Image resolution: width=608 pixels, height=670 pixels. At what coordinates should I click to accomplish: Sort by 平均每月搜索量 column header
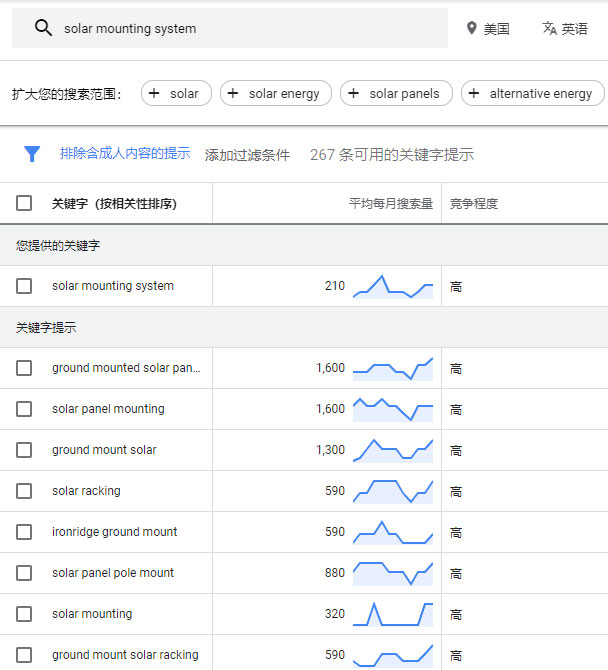[391, 203]
